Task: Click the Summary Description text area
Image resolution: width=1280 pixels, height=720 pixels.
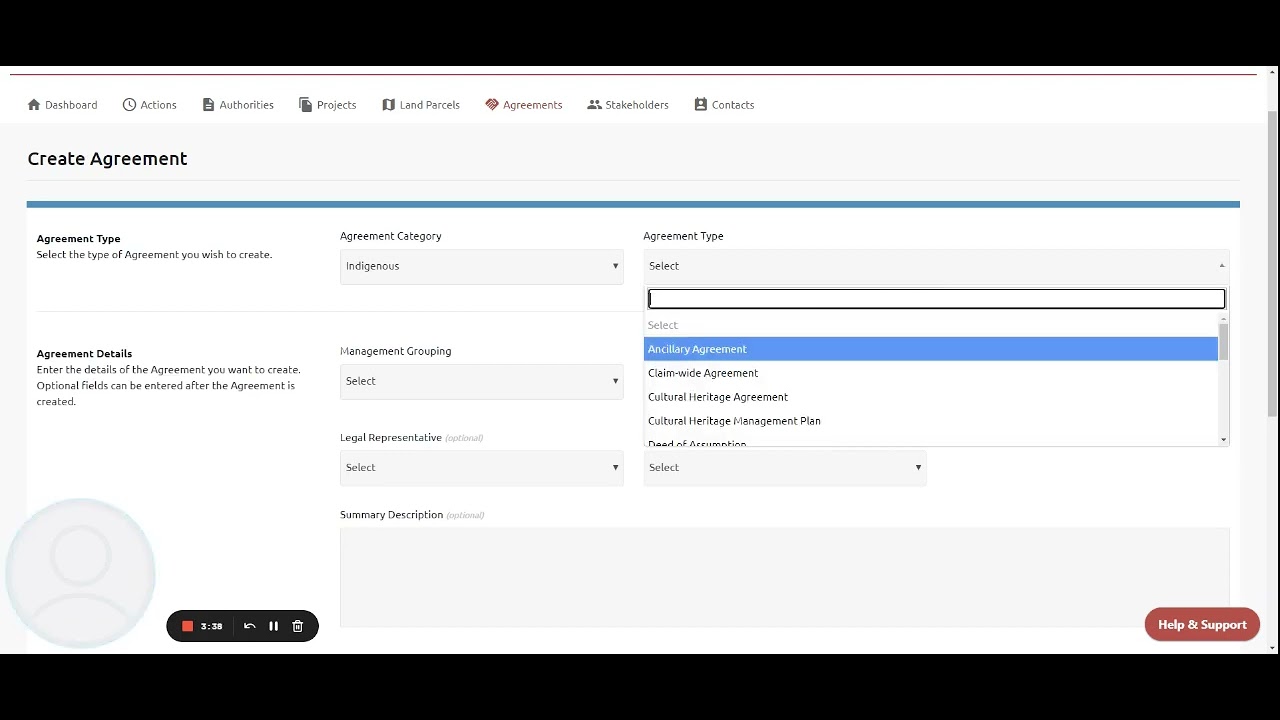Action: point(784,577)
